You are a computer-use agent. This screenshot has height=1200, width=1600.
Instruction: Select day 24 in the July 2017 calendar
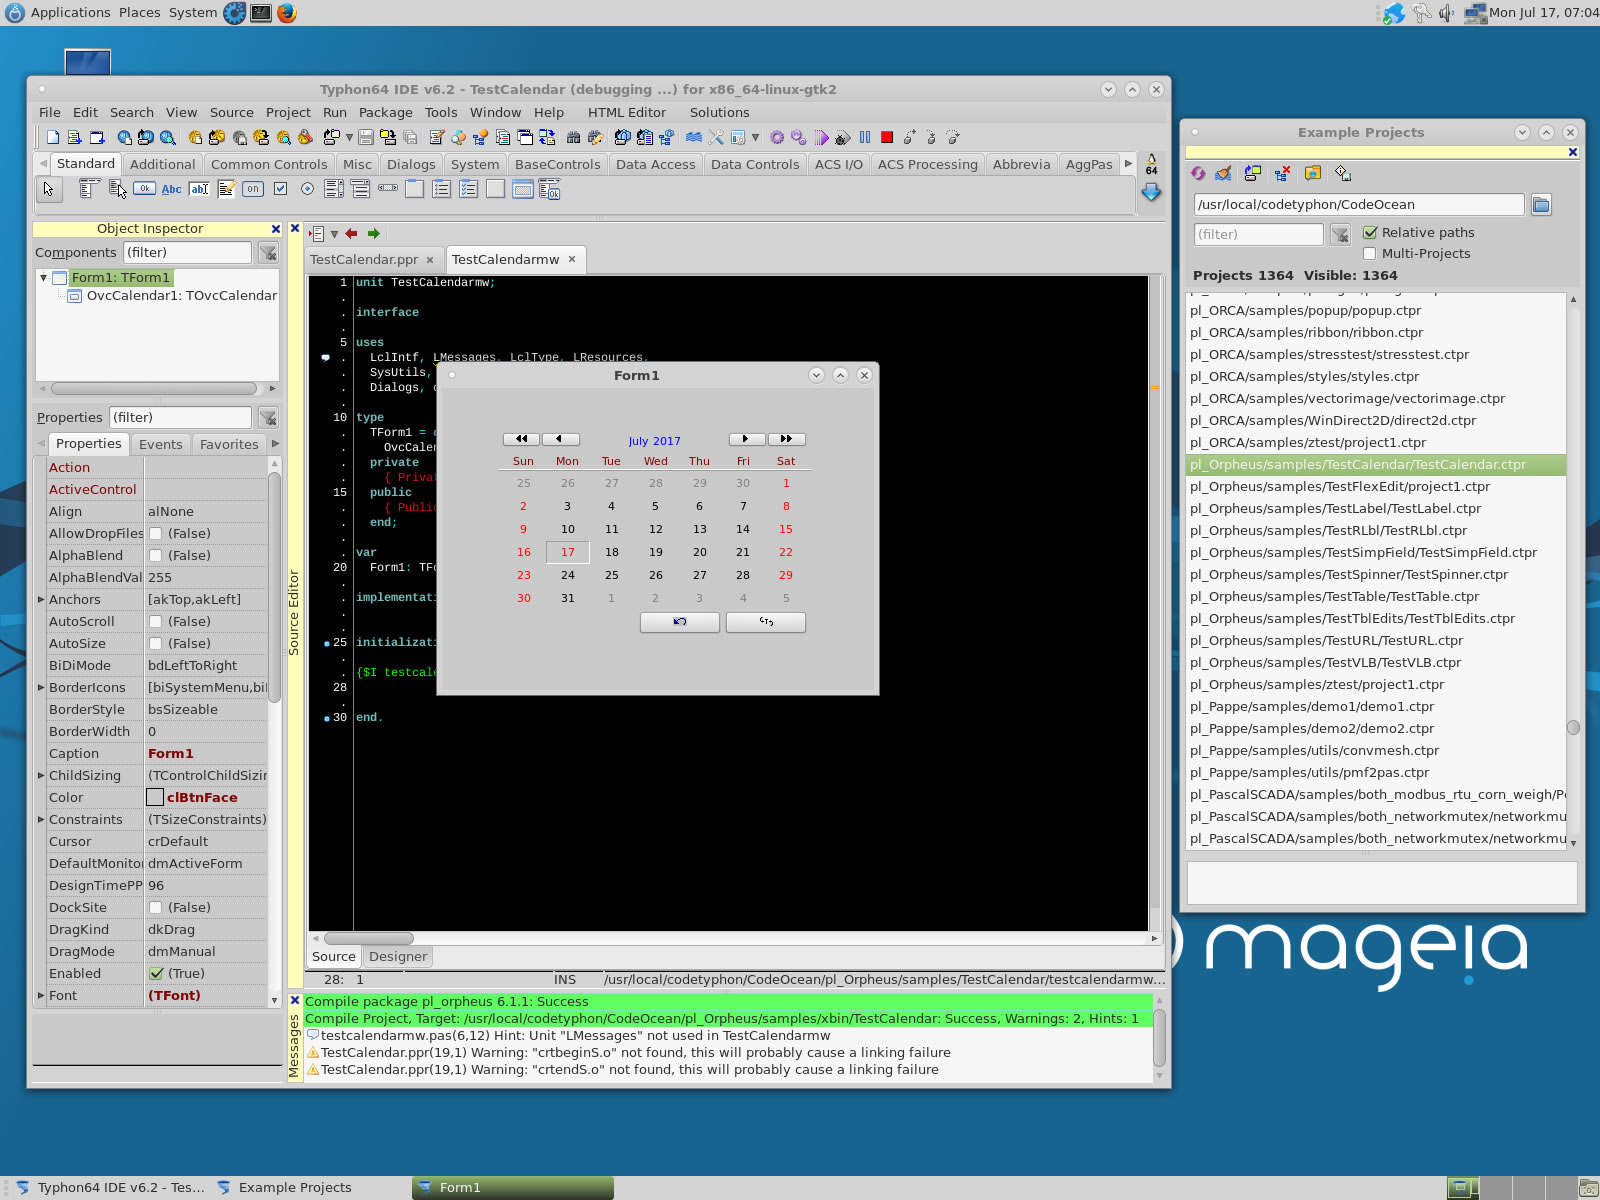(x=567, y=576)
